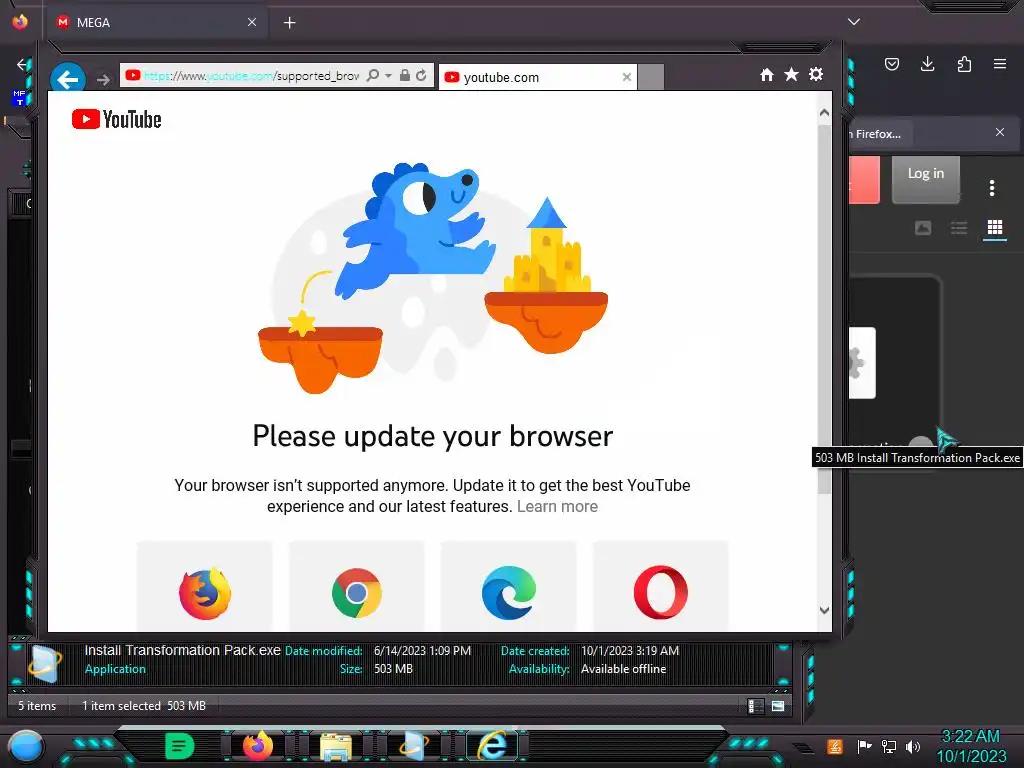1024x768 pixels.
Task: Click Save to Pocket icon in Firefox
Action: [x=891, y=64]
